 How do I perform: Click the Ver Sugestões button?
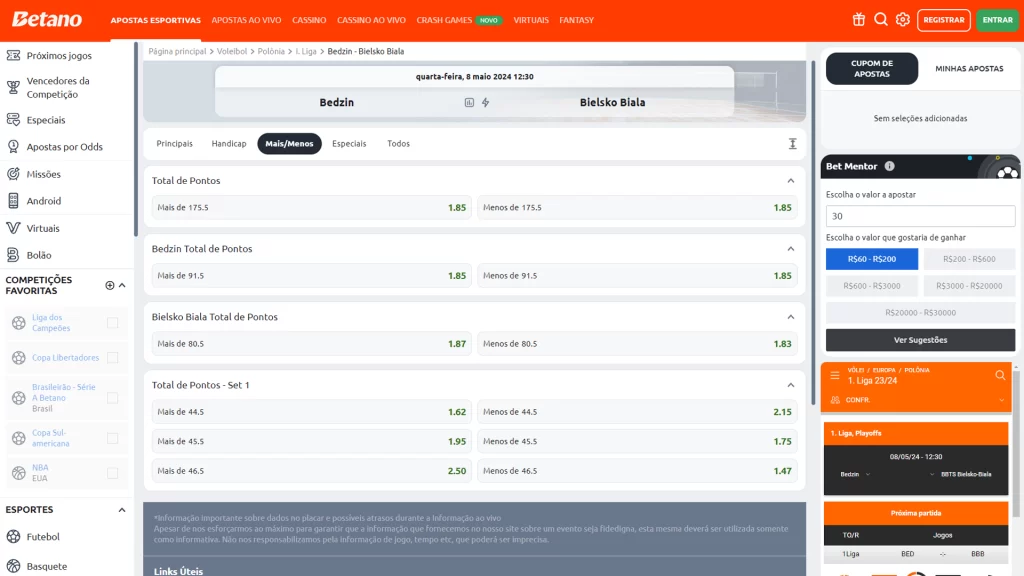[920, 340]
